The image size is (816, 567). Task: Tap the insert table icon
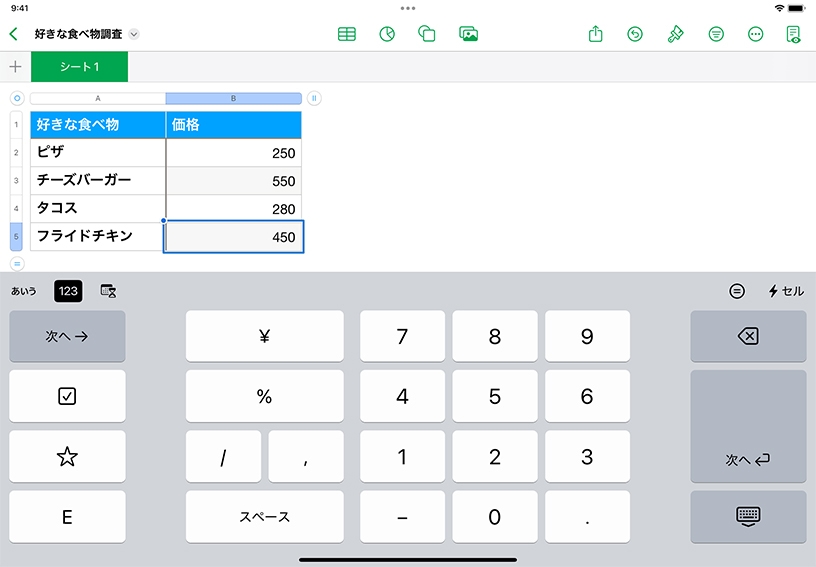(347, 34)
